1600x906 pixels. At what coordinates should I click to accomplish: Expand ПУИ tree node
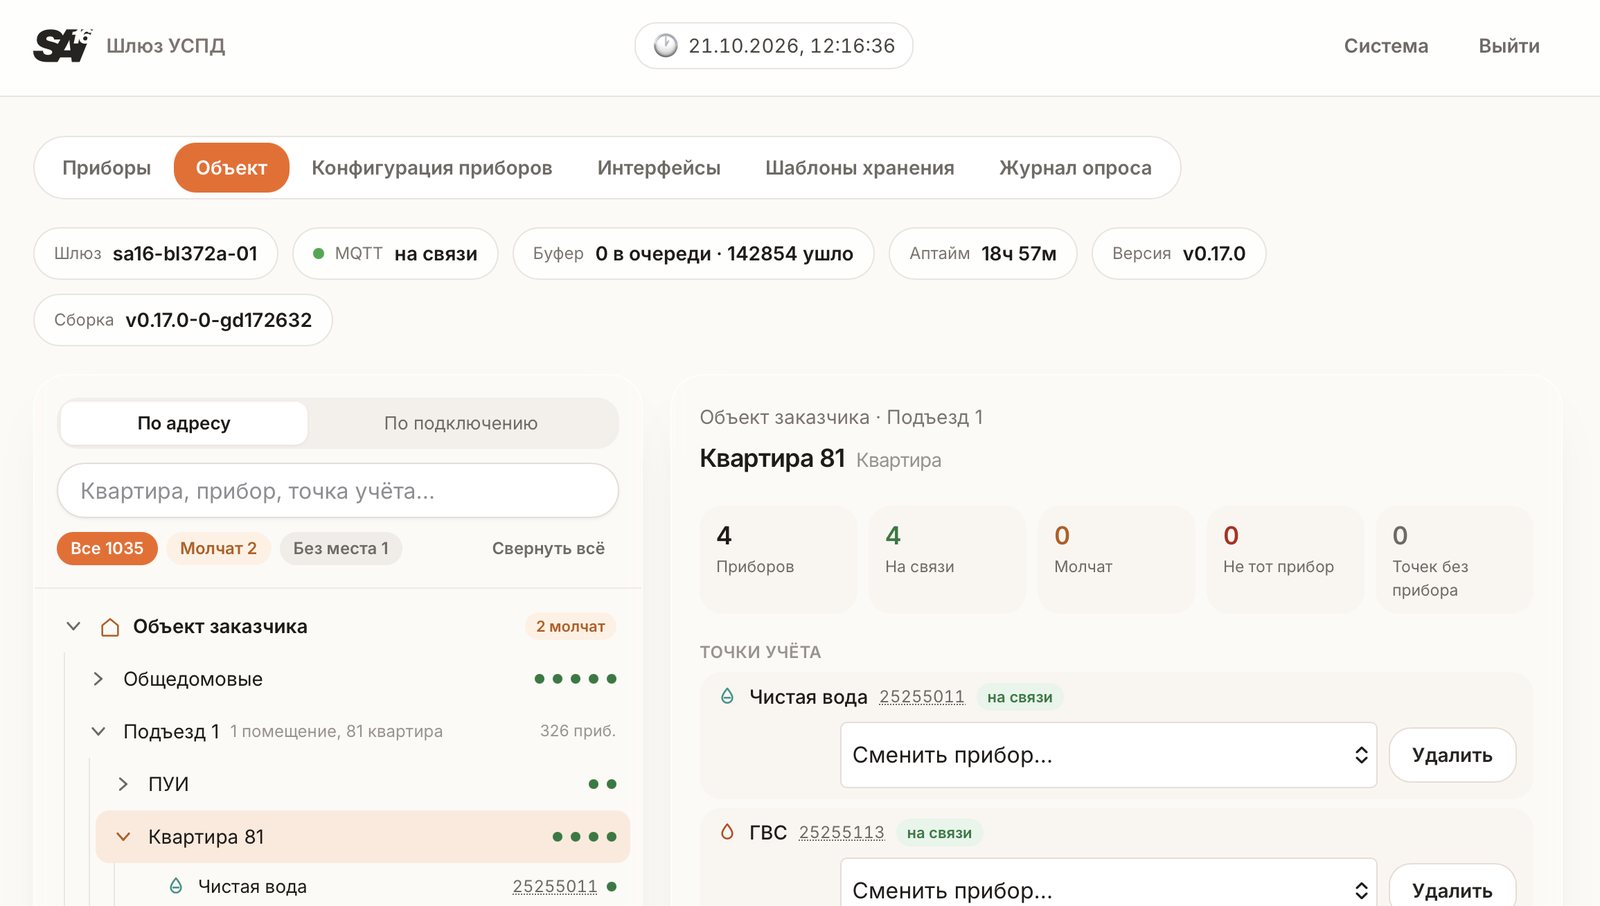click(x=123, y=784)
